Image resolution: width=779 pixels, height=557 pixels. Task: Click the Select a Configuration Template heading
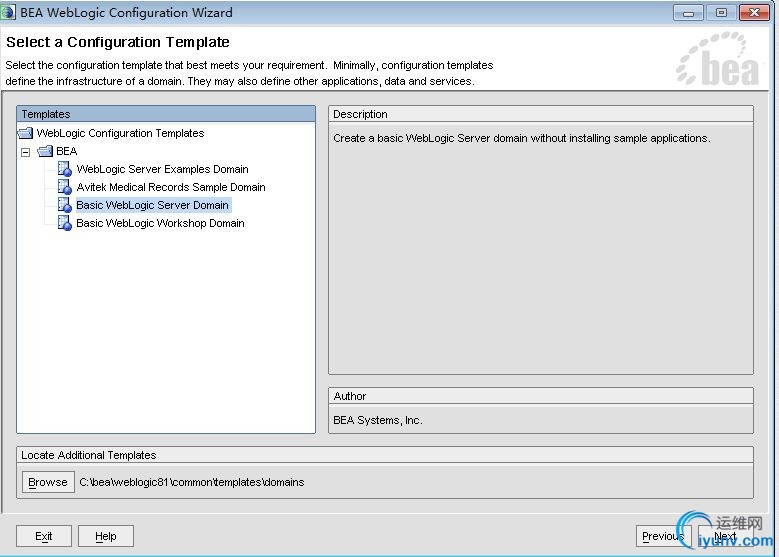point(118,42)
